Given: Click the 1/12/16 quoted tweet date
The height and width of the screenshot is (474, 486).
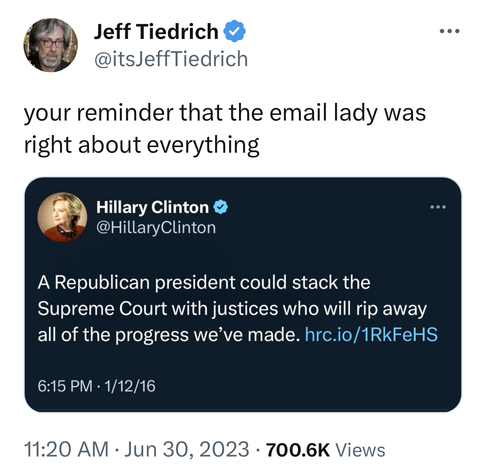Looking at the screenshot, I should (130, 386).
